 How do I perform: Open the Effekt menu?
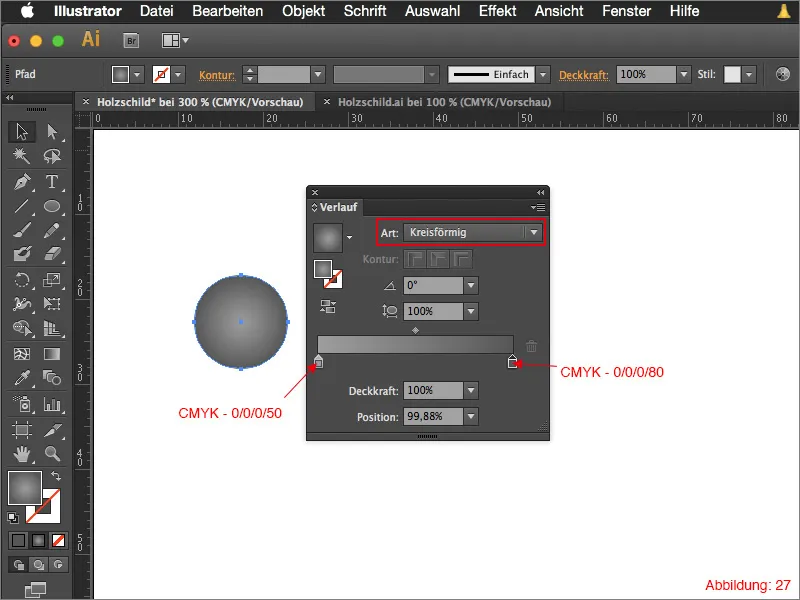click(x=497, y=11)
